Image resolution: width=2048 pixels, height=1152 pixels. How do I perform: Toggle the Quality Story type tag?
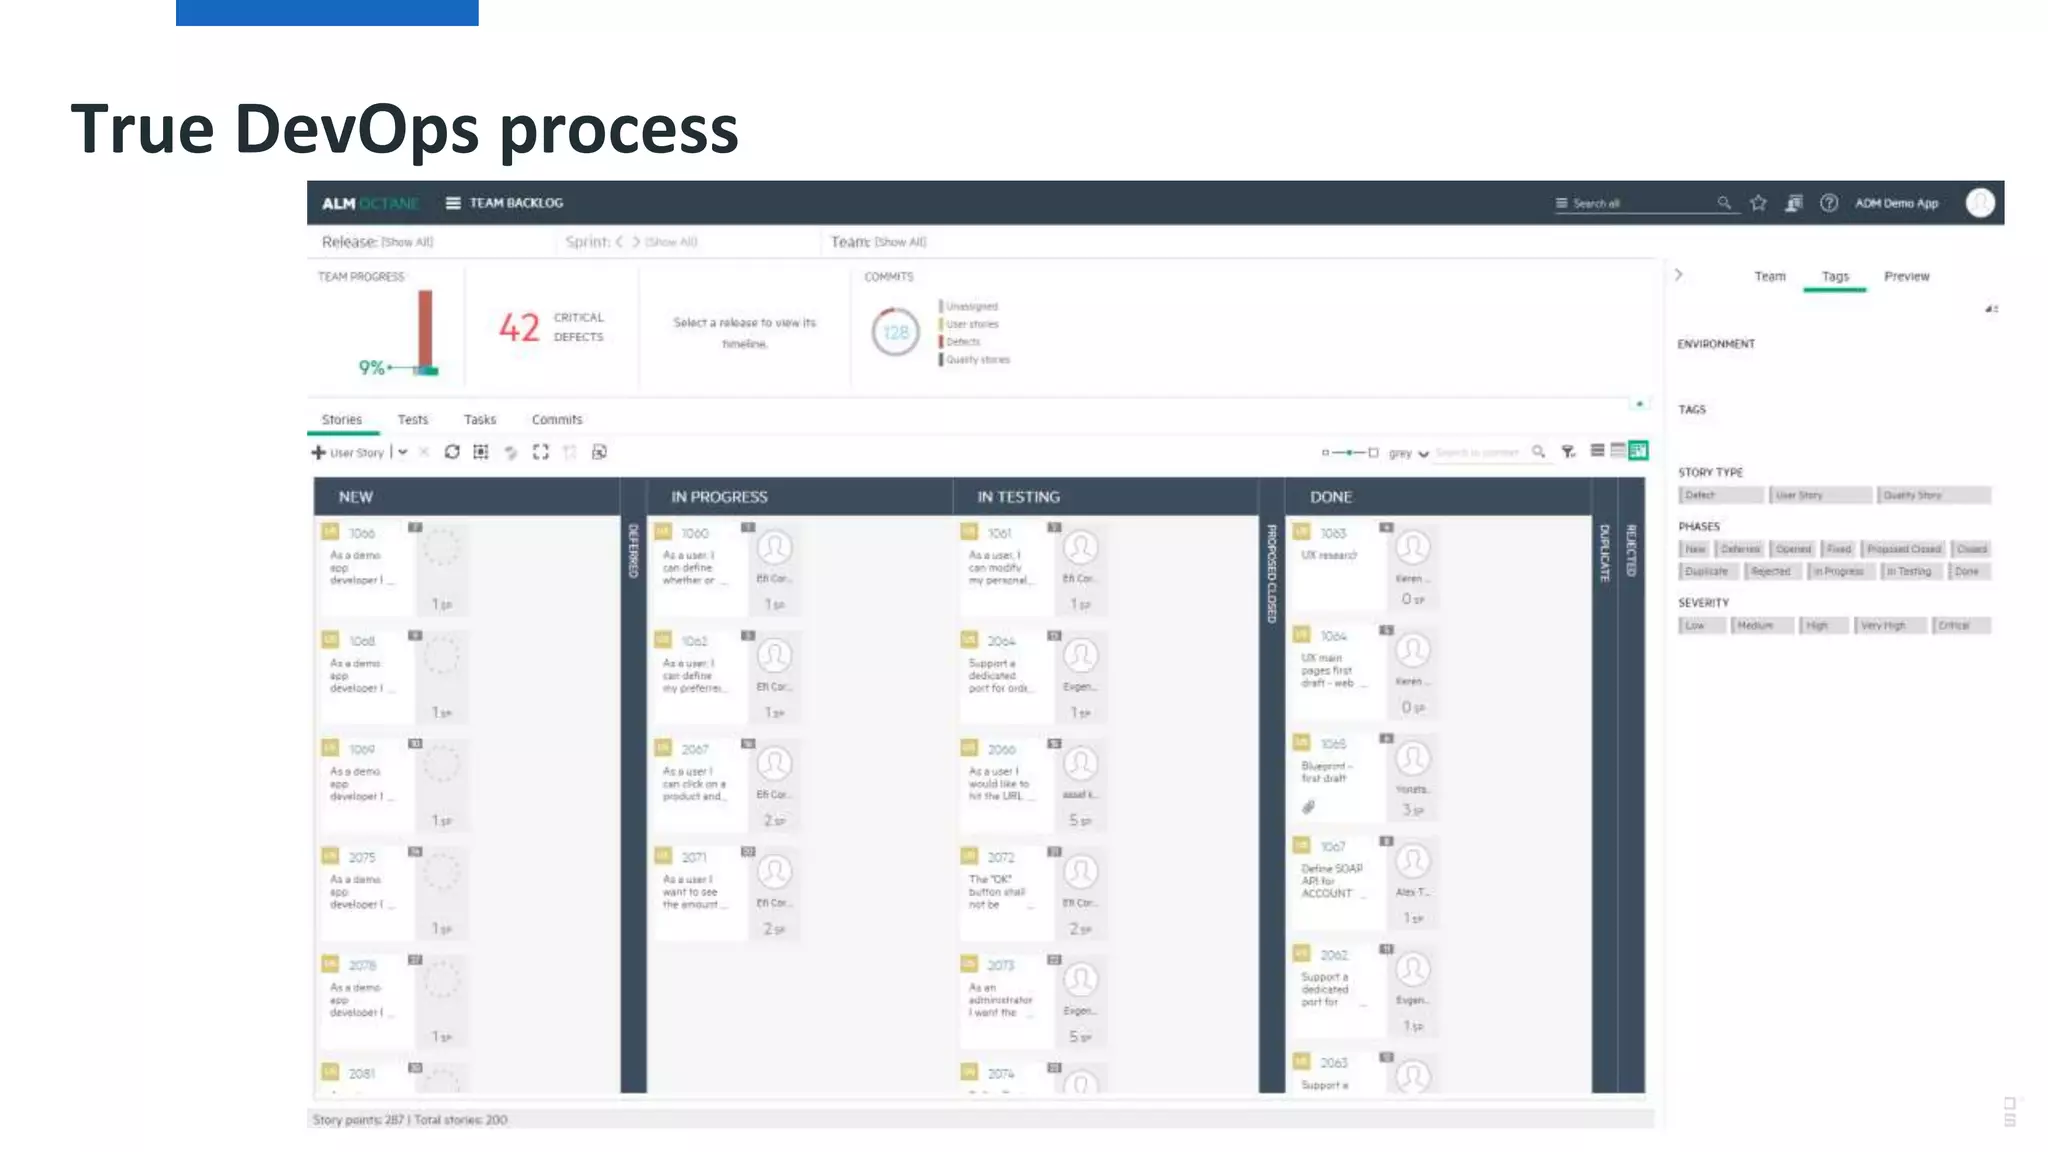[1934, 495]
